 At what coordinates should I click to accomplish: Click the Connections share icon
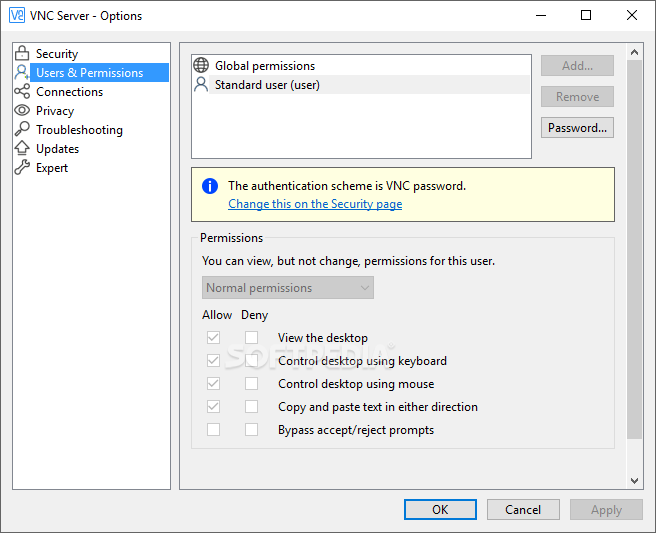[22, 91]
